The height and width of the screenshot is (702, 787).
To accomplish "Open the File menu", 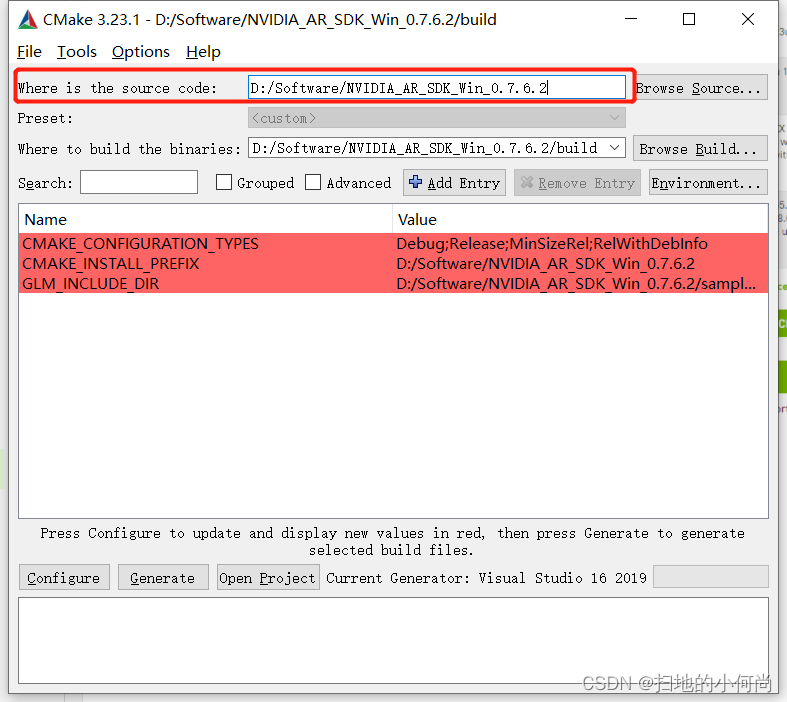I will coord(29,52).
